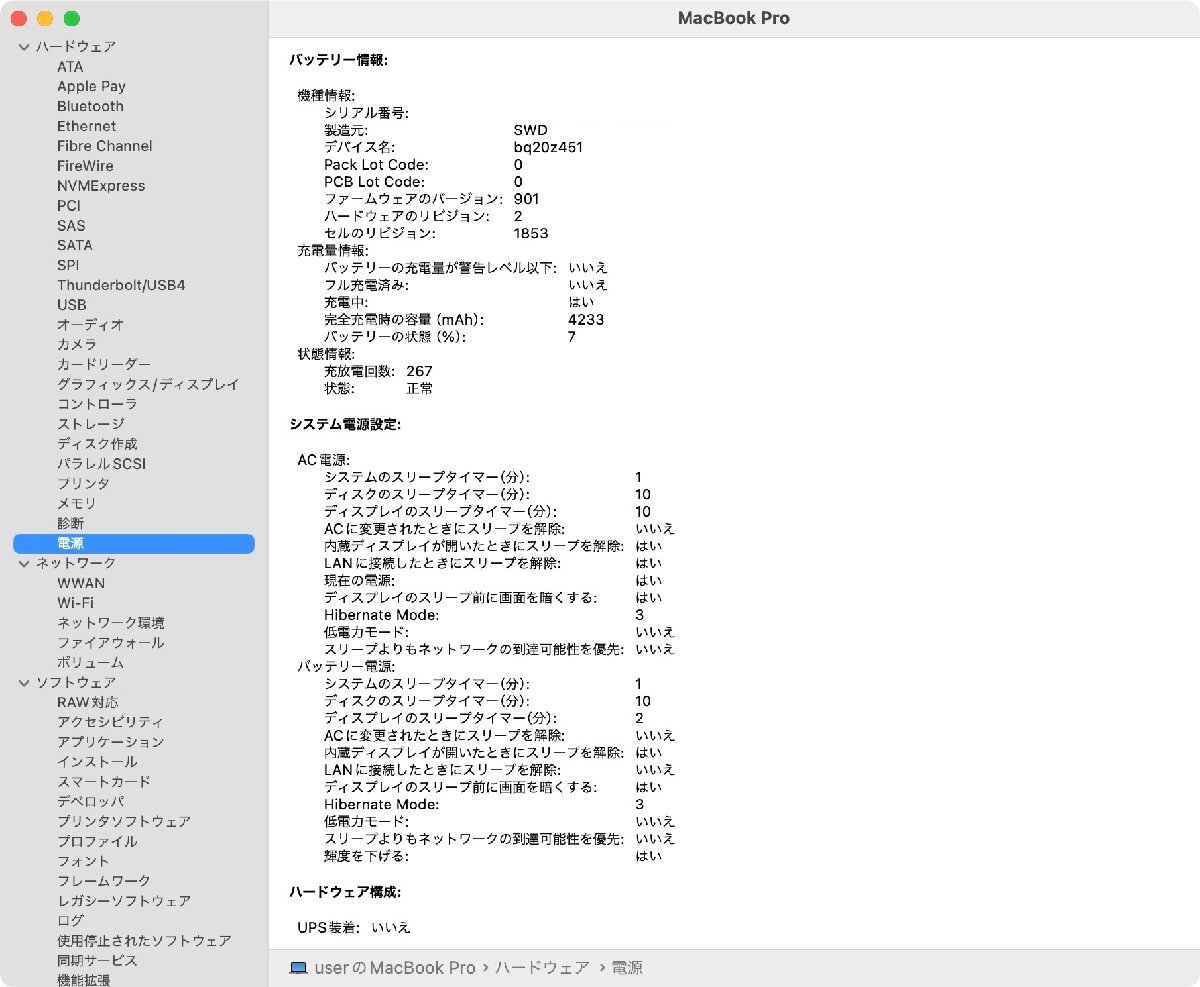
Task: Open ネットワーク環境 in the sidebar
Action: click(x=111, y=623)
